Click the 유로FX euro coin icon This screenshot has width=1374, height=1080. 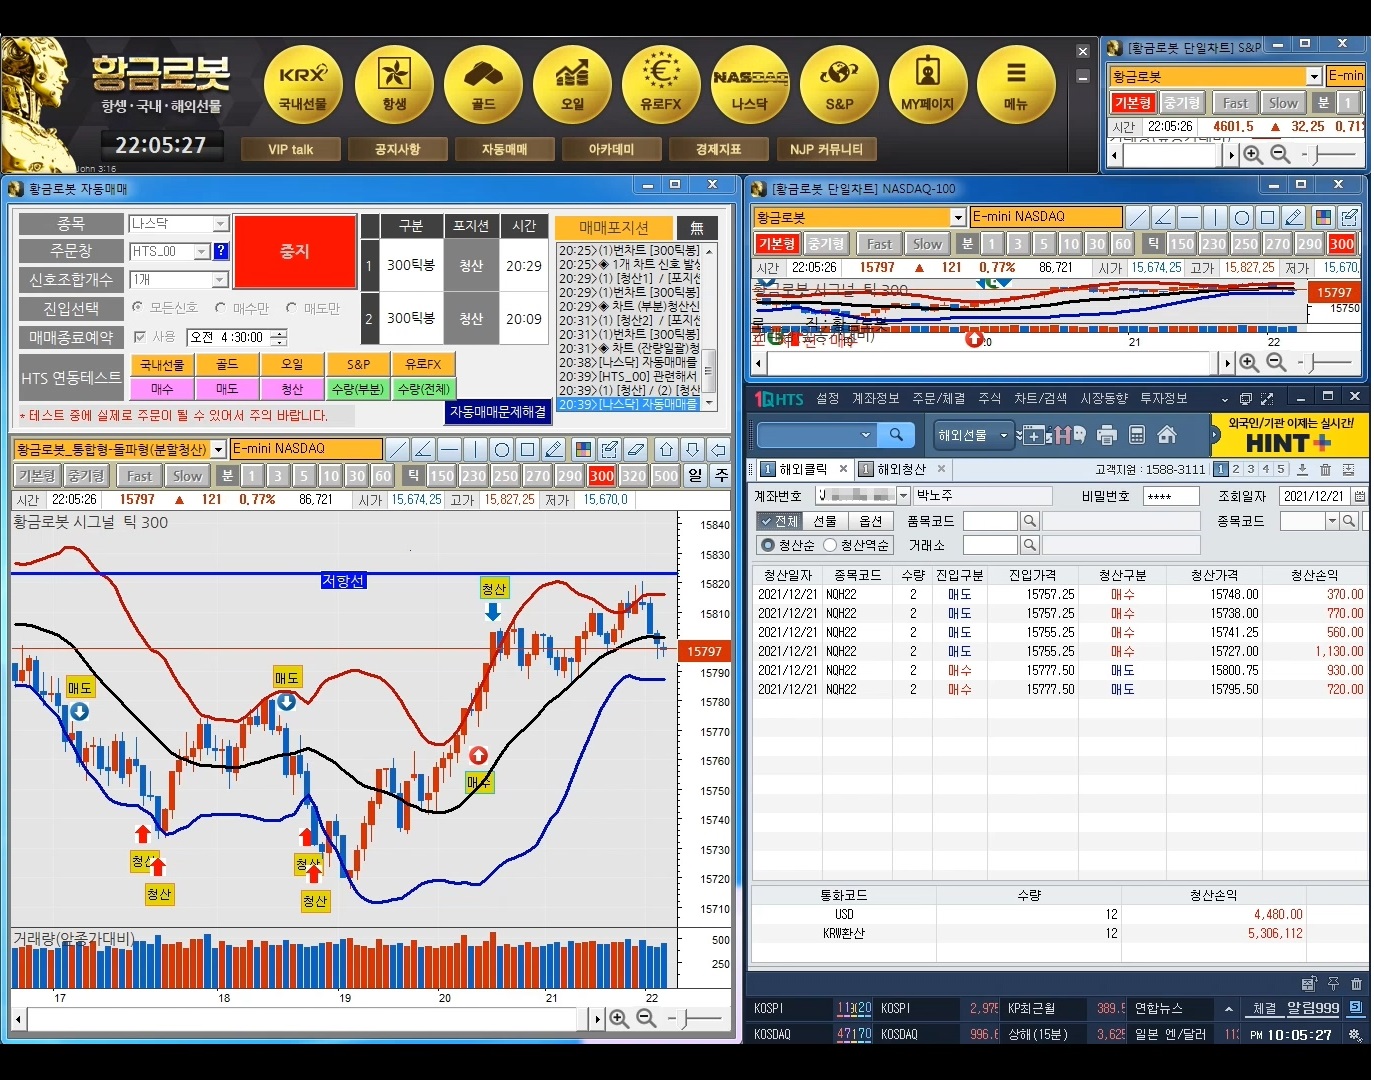[660, 84]
